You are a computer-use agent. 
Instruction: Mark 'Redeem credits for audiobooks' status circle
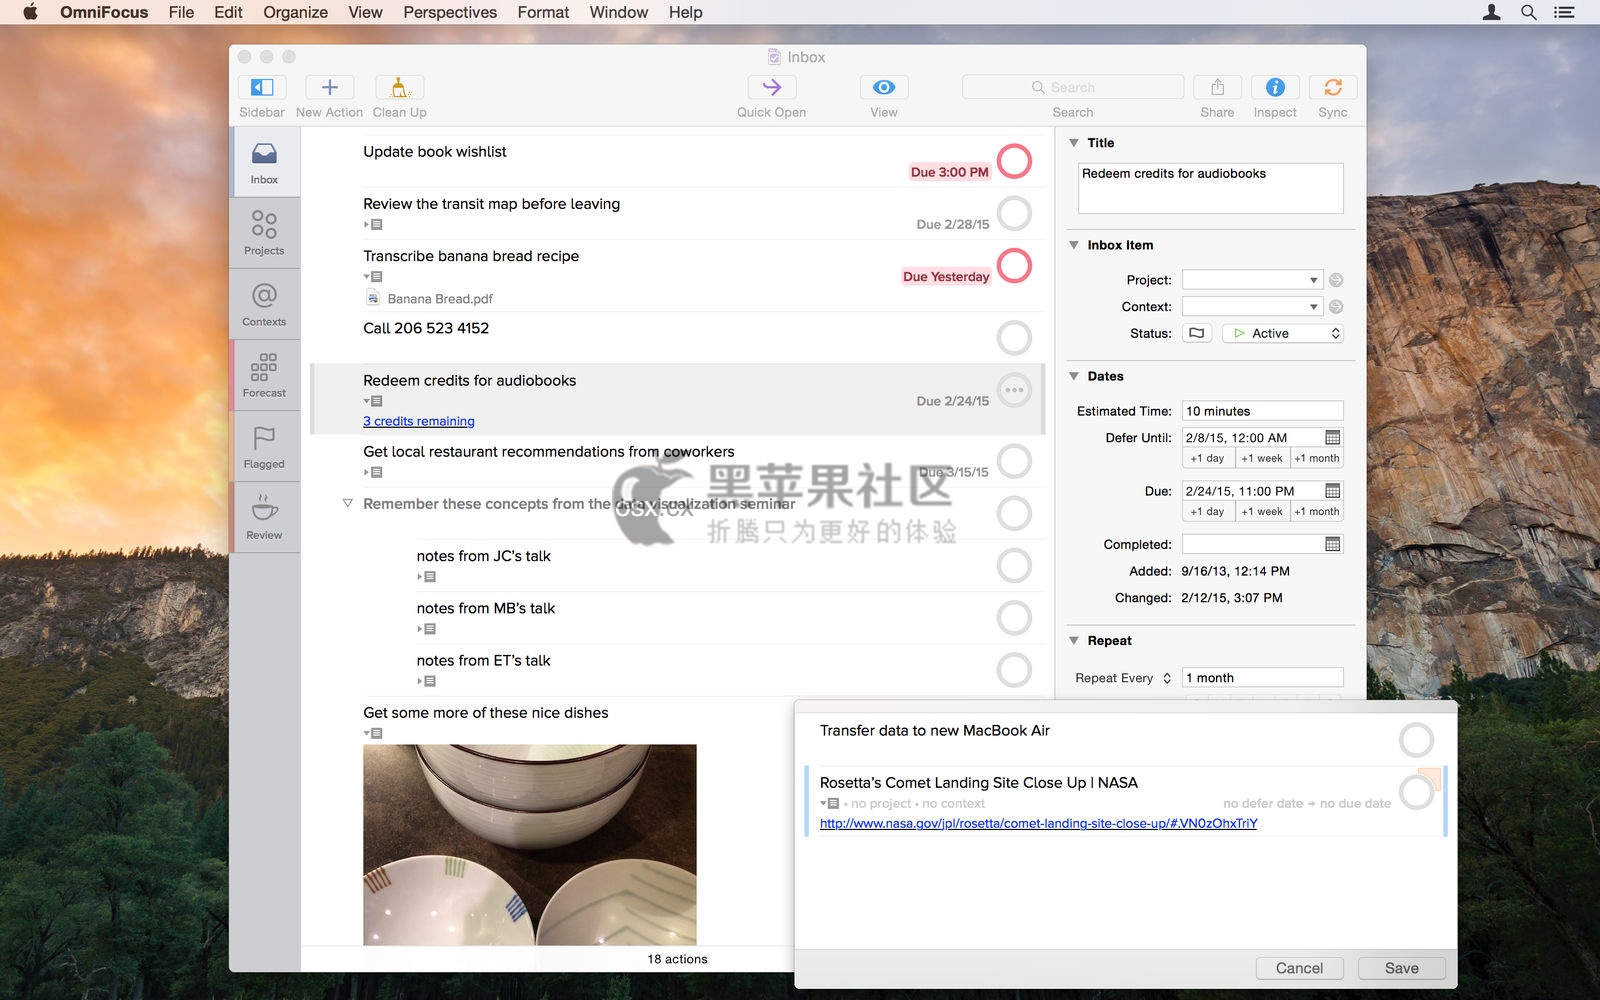point(1014,390)
